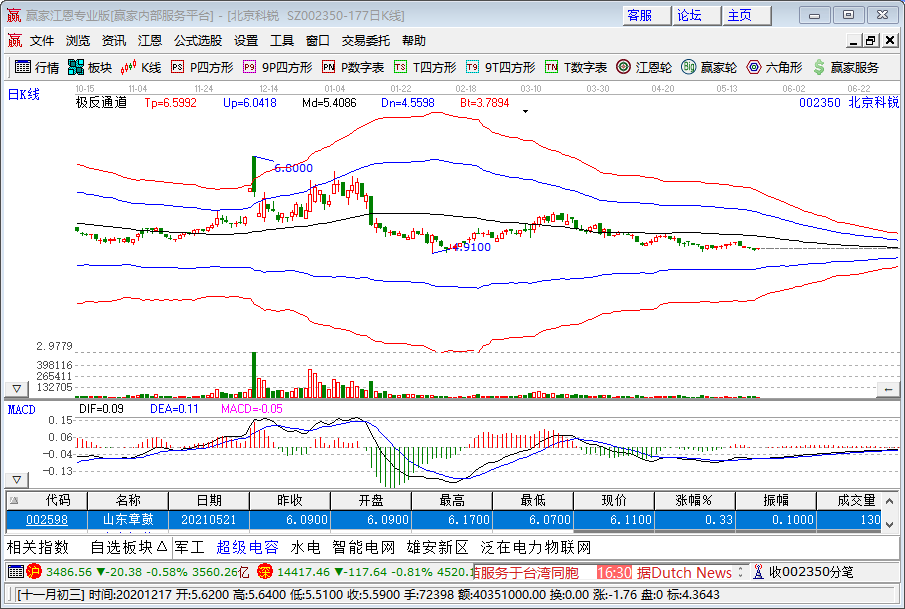This screenshot has width=905, height=609.
Task: Open the 公式选股 formula stock picker menu
Action: (x=197, y=41)
